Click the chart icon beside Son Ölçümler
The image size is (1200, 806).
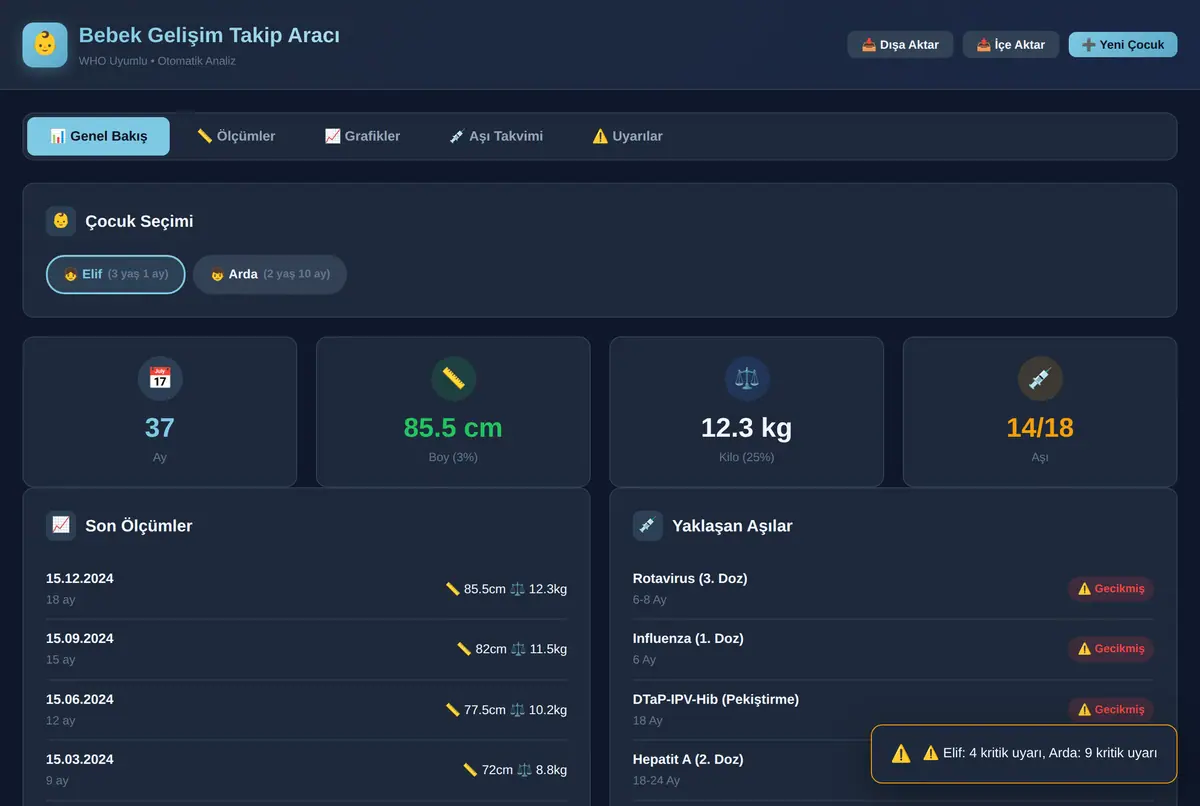(61, 525)
